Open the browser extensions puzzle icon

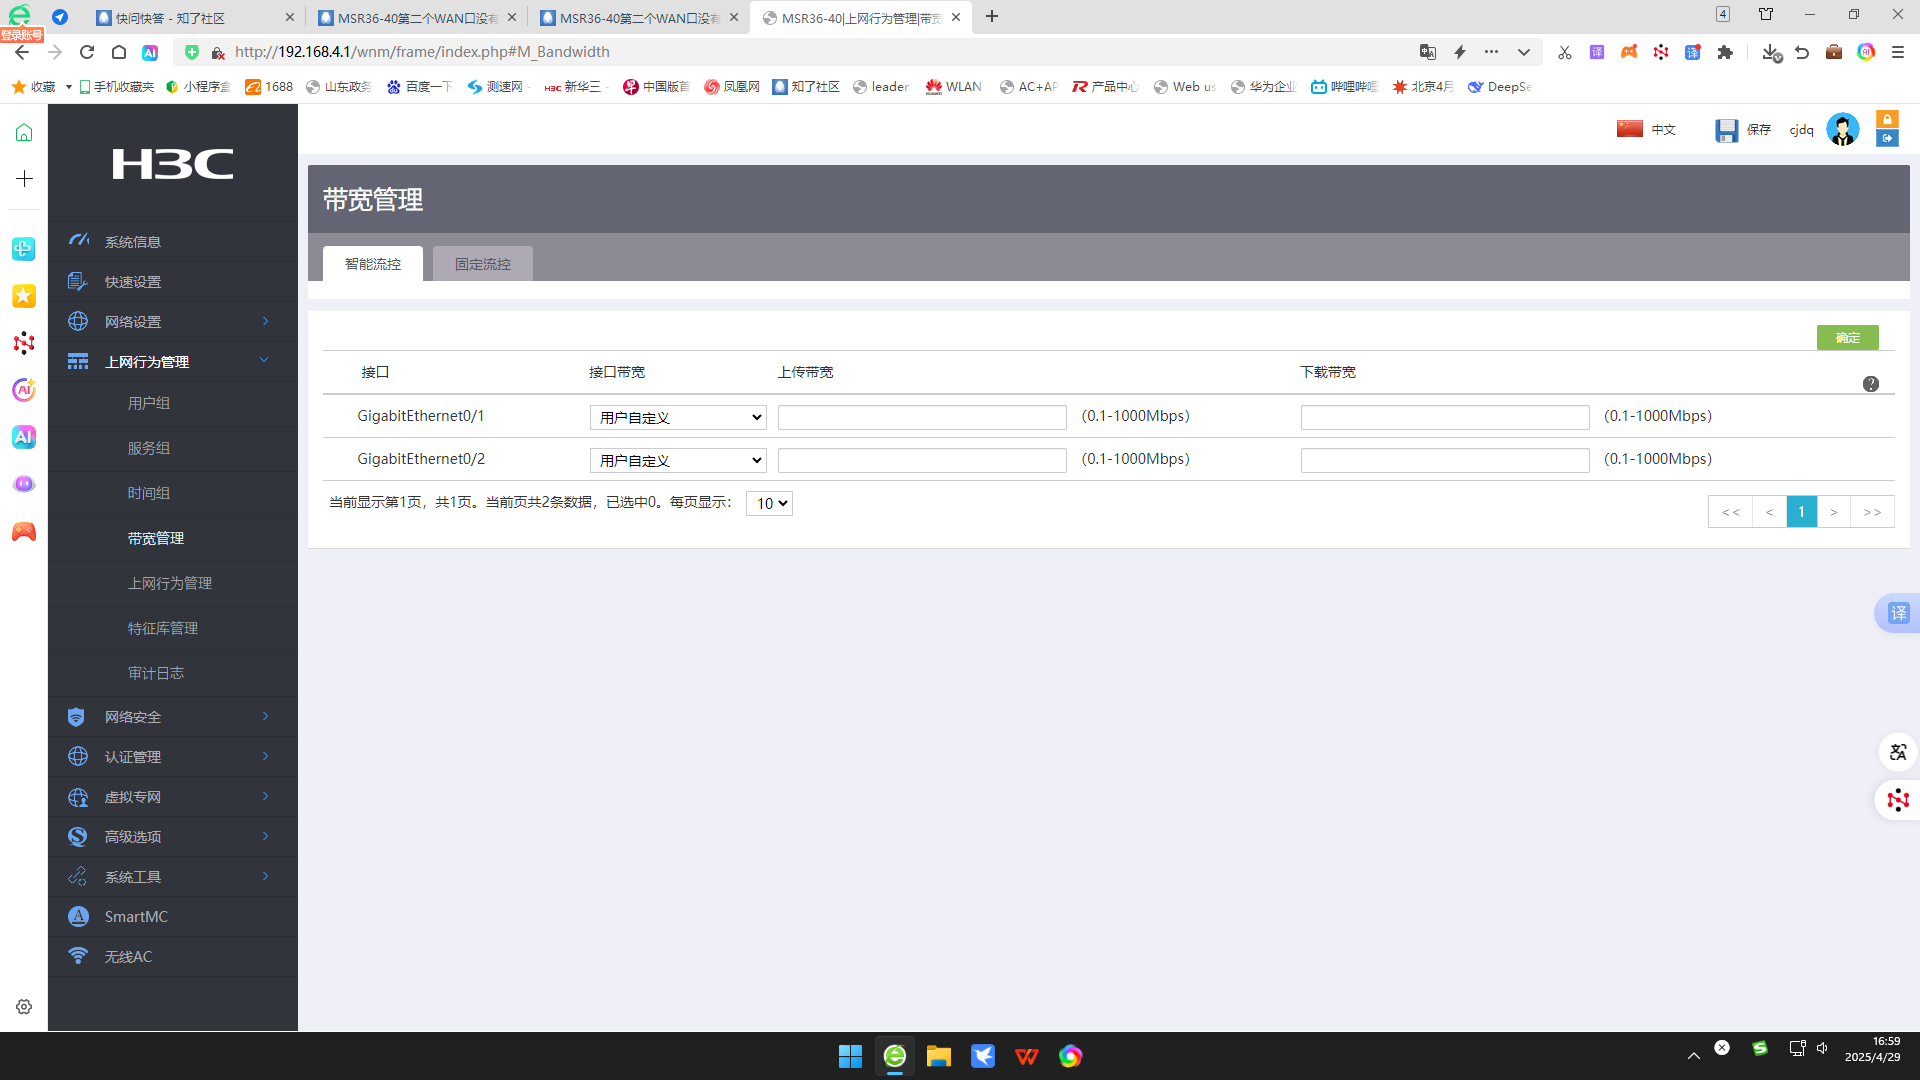point(1725,52)
